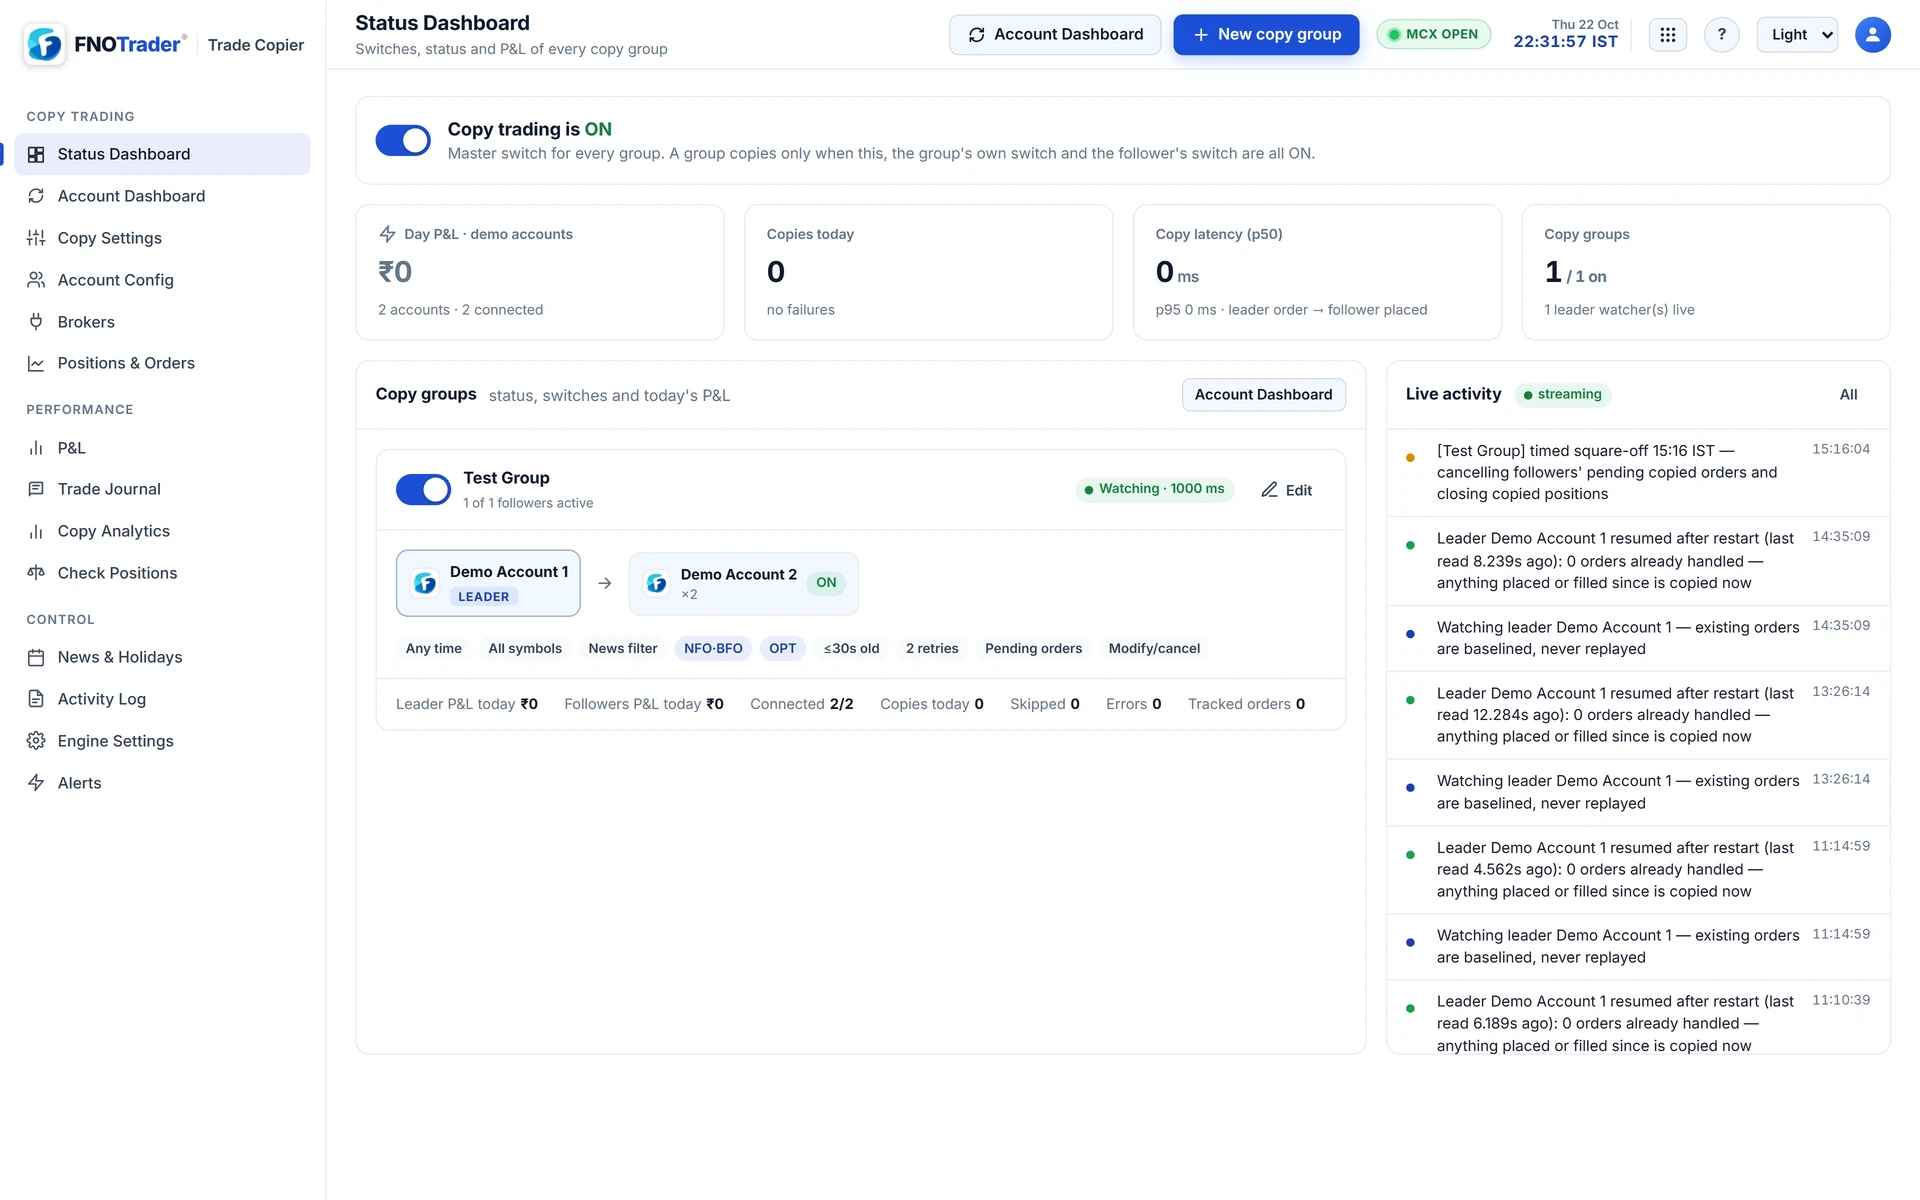Viewport: 1920px width, 1200px height.
Task: Click the Engine Settings gear icon
Action: pos(36,741)
